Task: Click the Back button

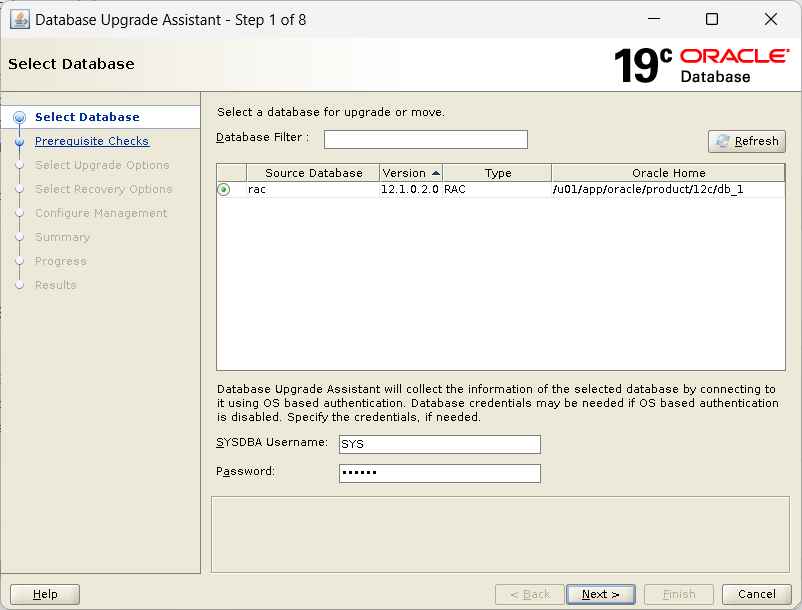Action: click(530, 594)
